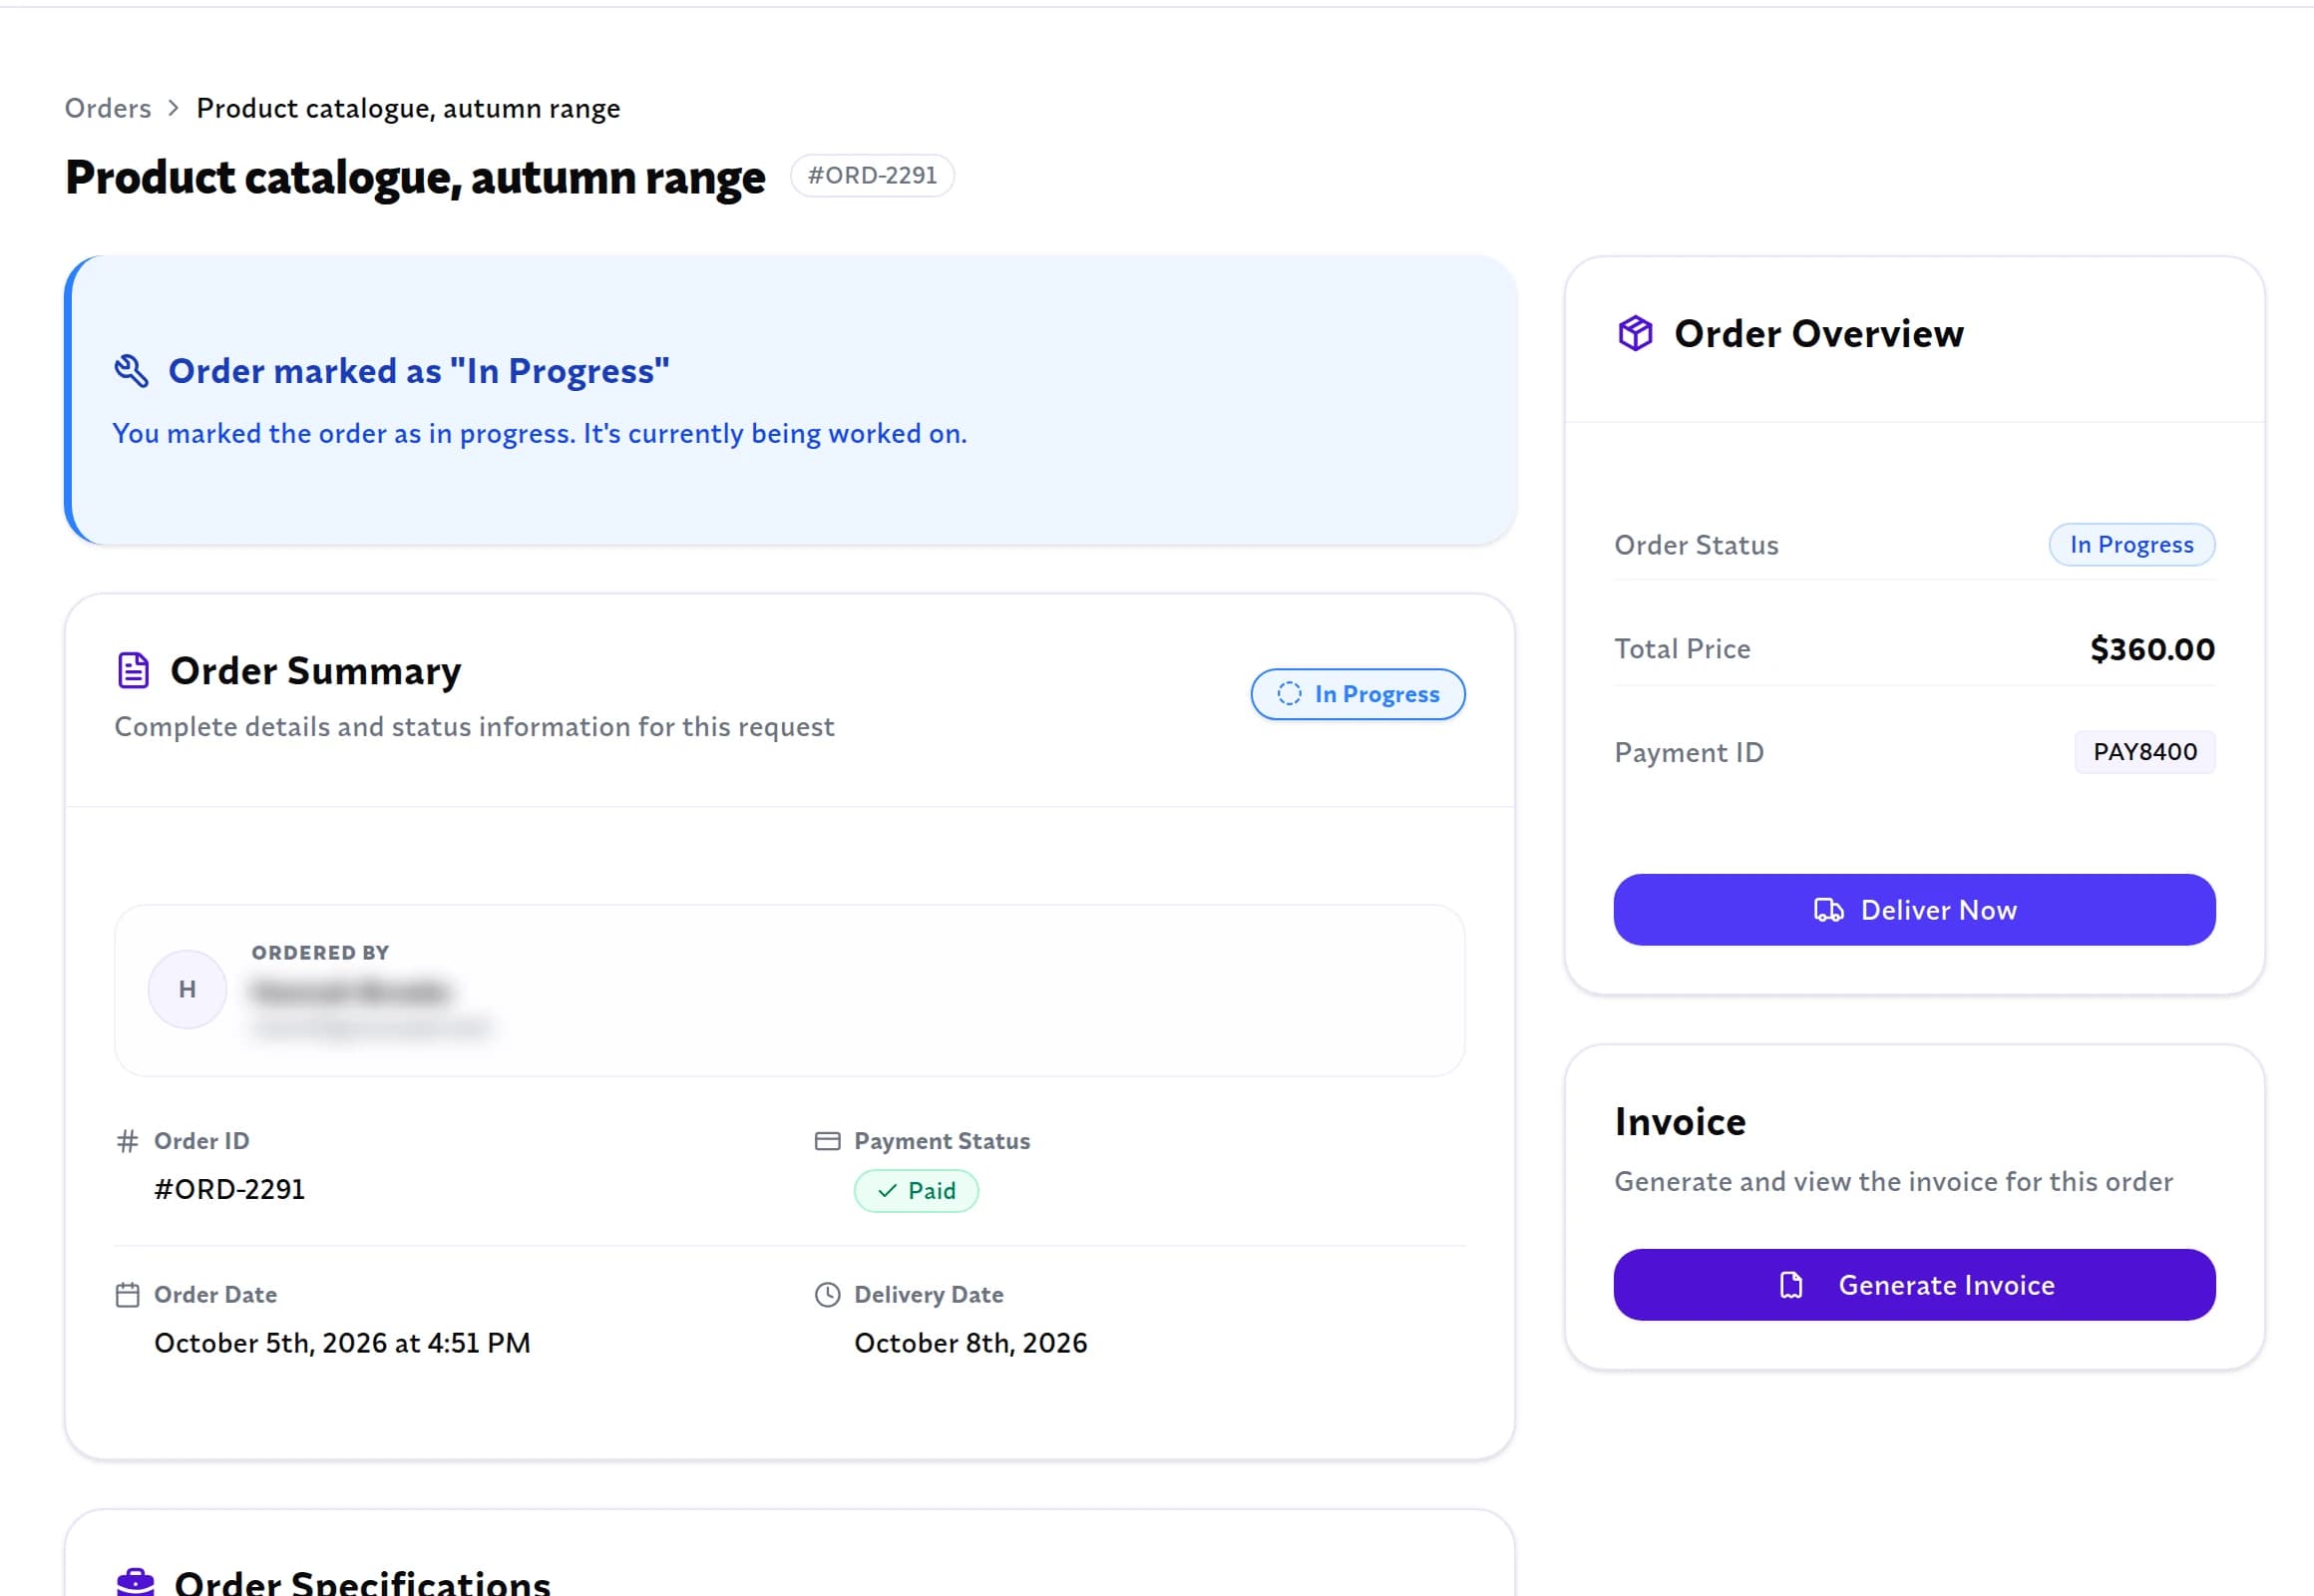Click the In Progress pill in Order Summary
The width and height of the screenshot is (2314, 1596).
click(x=1357, y=694)
